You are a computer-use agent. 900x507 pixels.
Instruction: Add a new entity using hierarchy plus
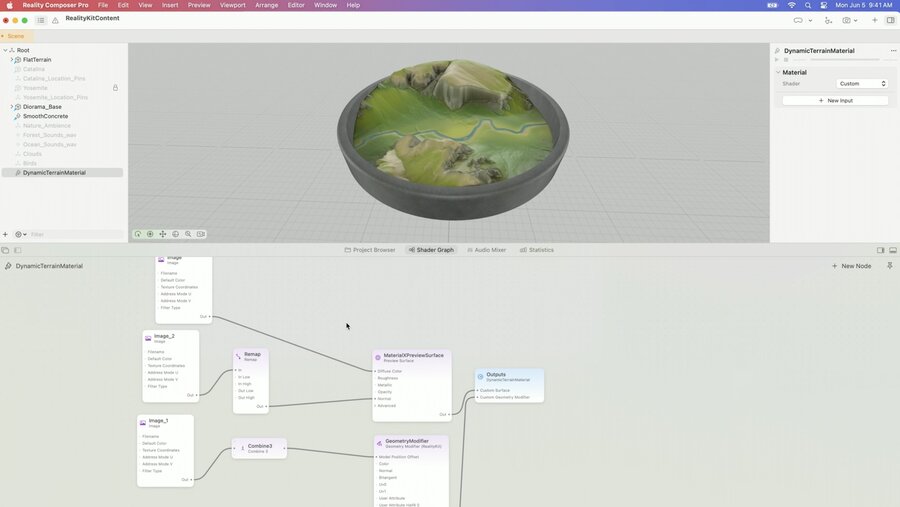pos(5,234)
